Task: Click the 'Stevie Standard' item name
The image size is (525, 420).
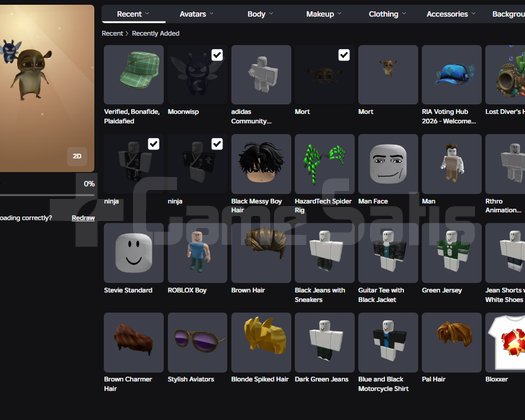Action: point(128,290)
